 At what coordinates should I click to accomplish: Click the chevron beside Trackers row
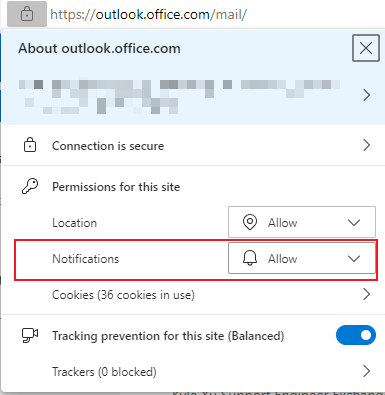coord(366,371)
